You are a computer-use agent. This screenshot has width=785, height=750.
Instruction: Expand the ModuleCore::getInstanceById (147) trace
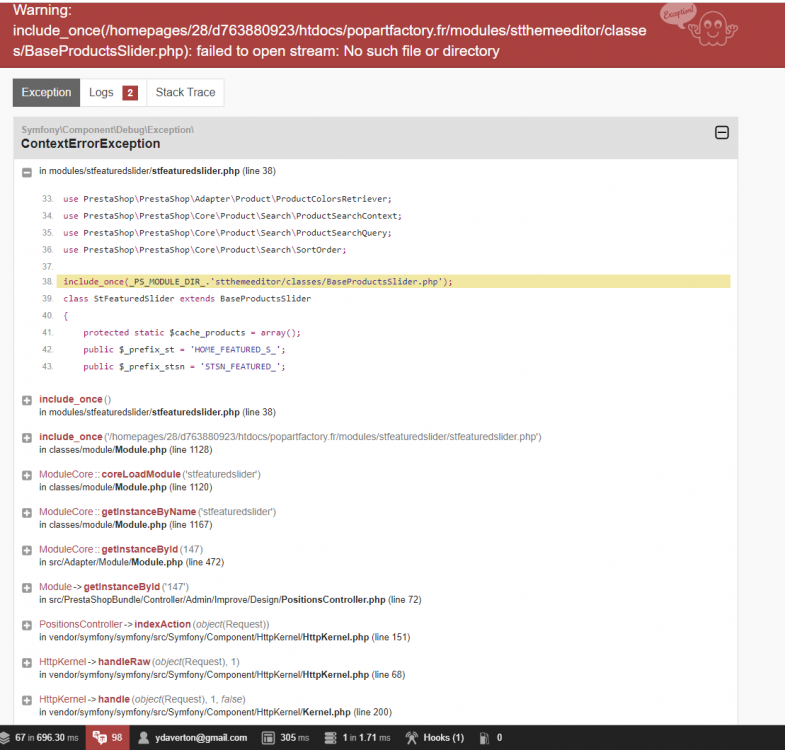coord(27,550)
